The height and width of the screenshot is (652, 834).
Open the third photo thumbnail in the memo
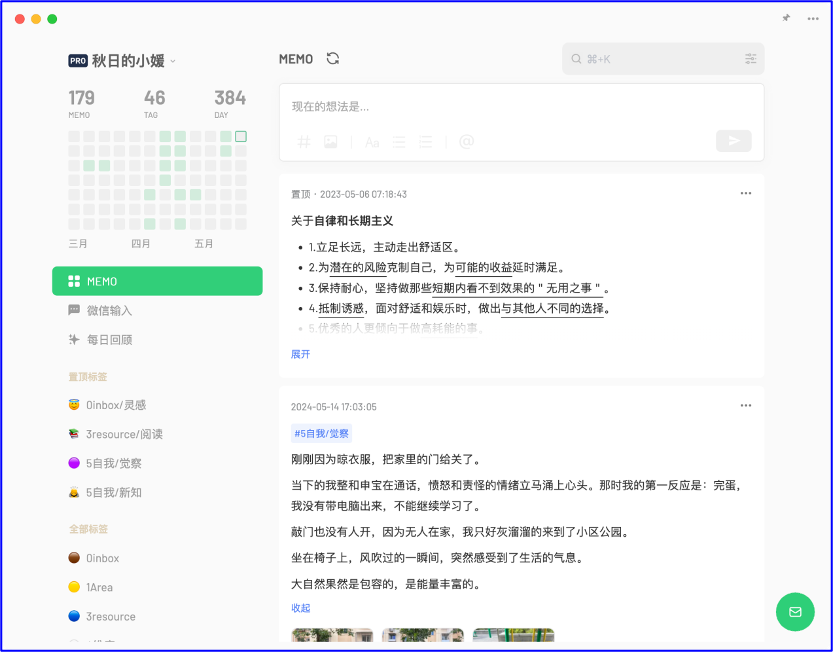[513, 635]
